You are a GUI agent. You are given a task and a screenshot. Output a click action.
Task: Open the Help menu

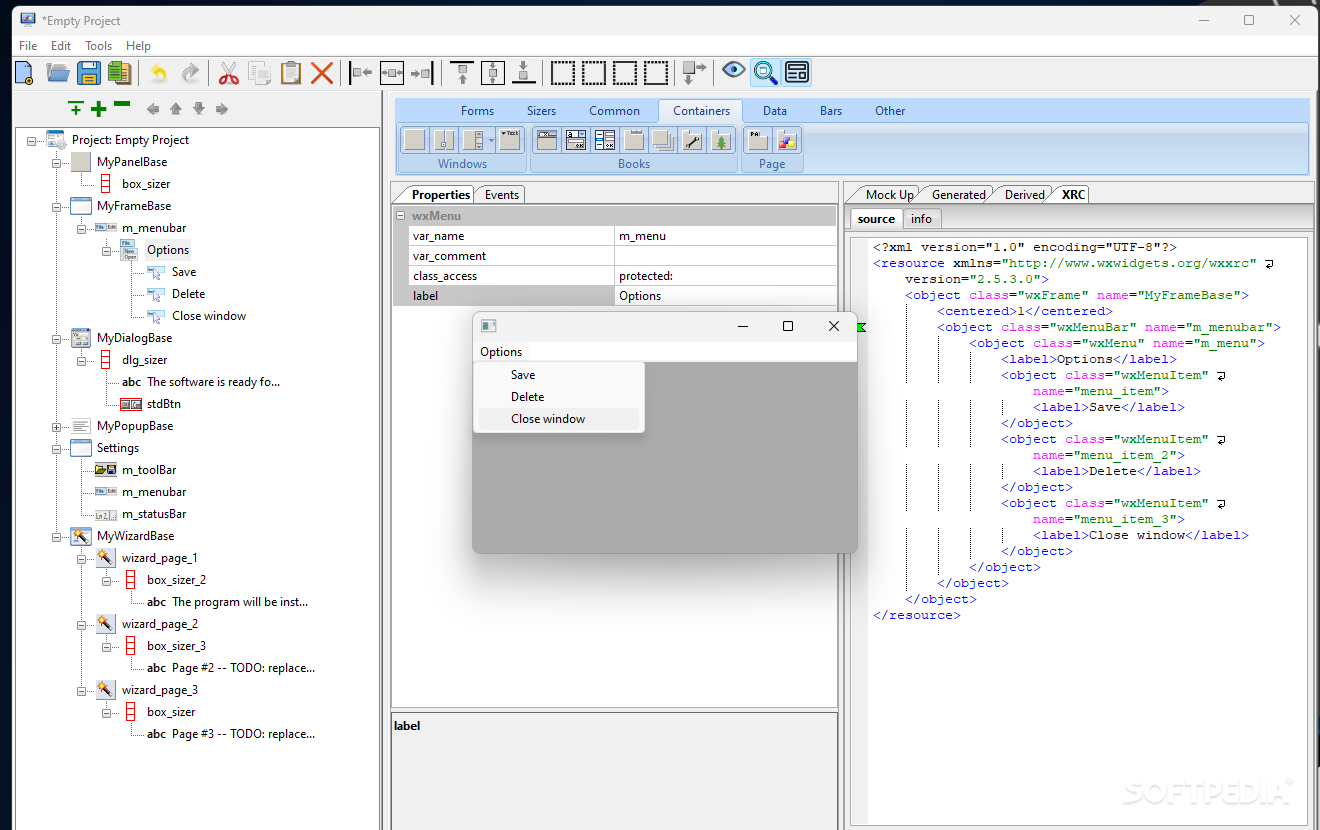(138, 46)
